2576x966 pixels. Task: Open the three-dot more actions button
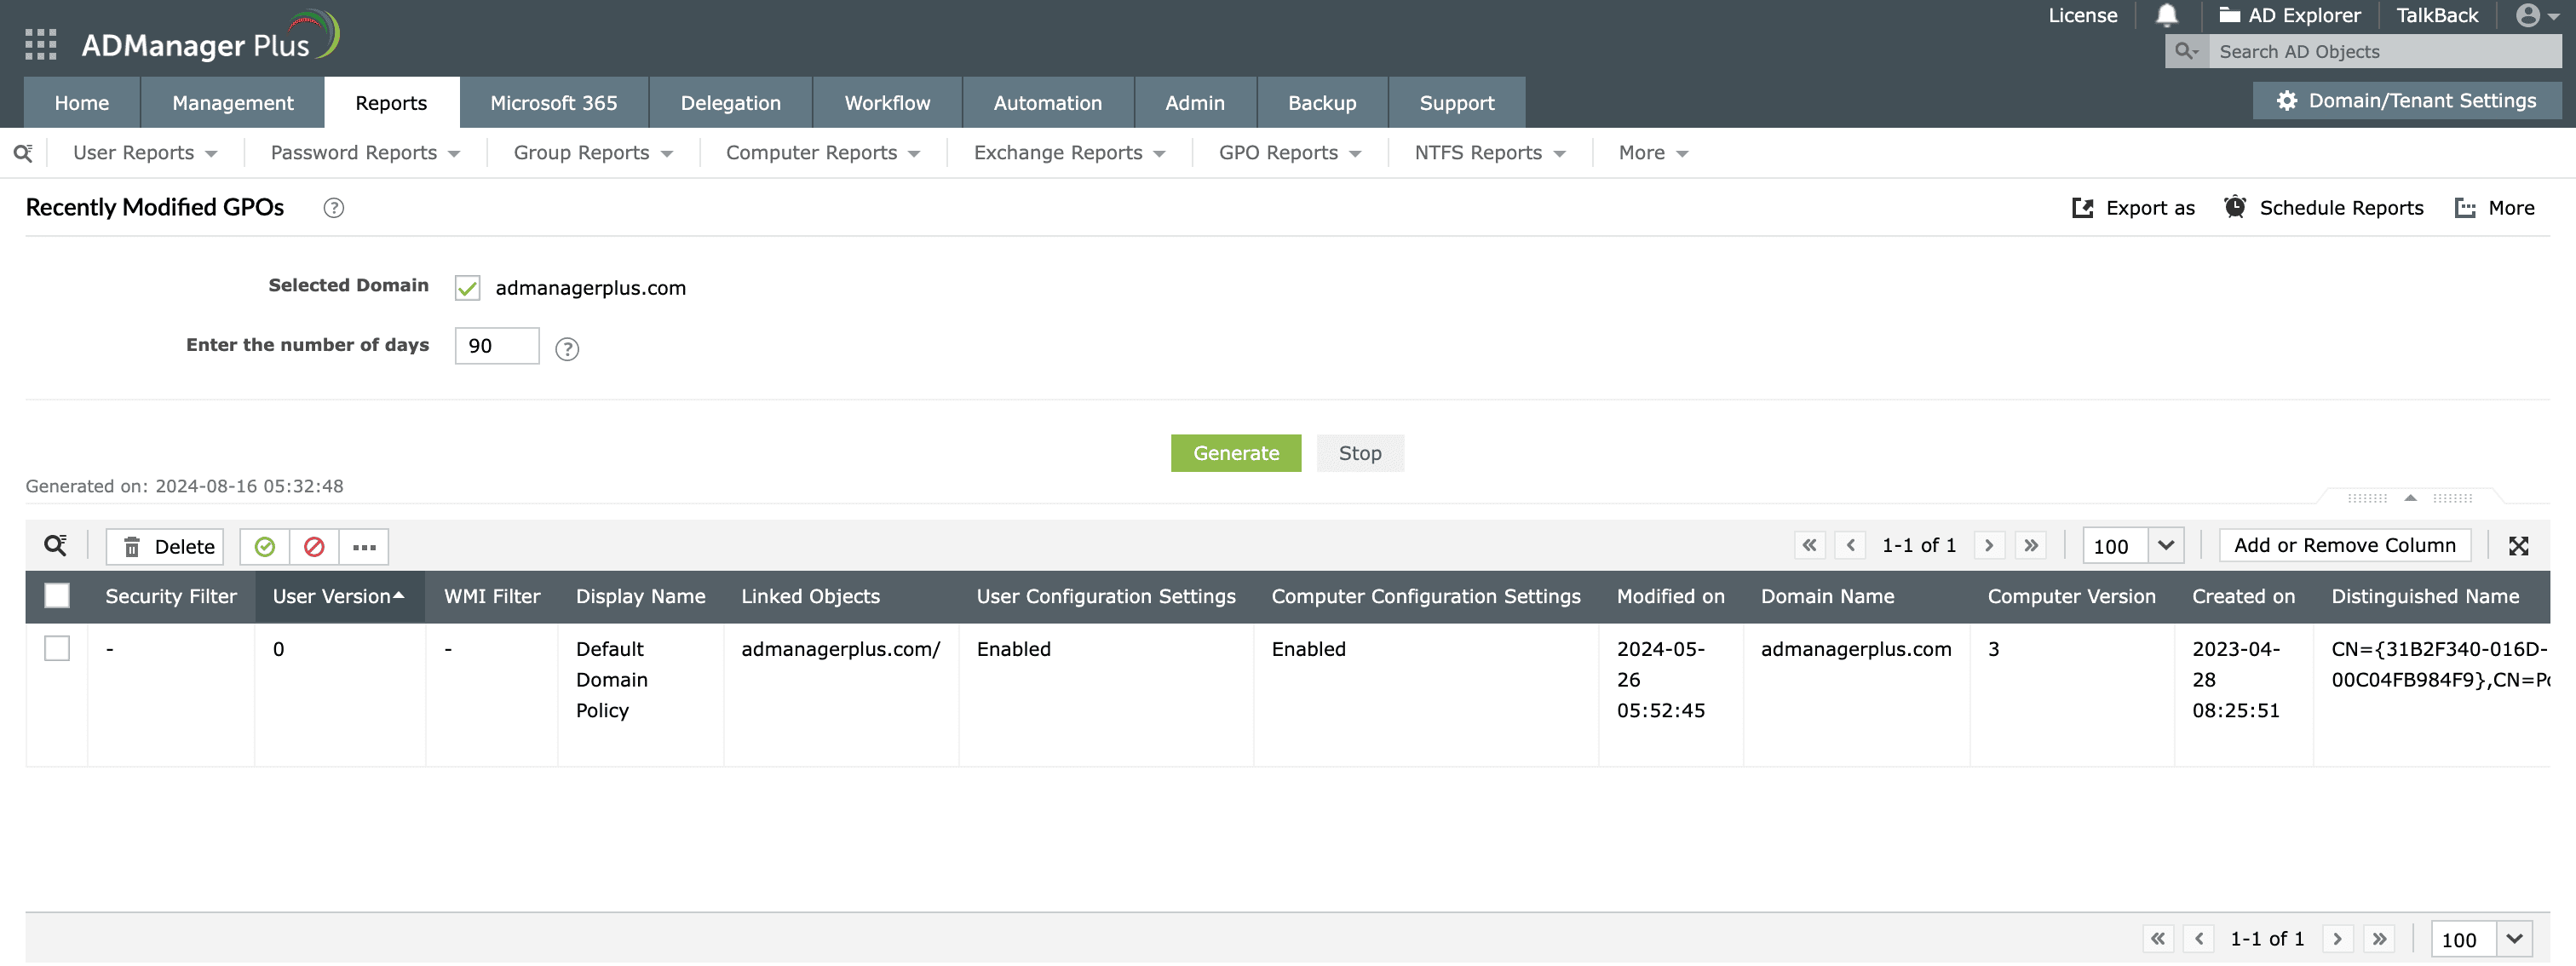(x=364, y=546)
